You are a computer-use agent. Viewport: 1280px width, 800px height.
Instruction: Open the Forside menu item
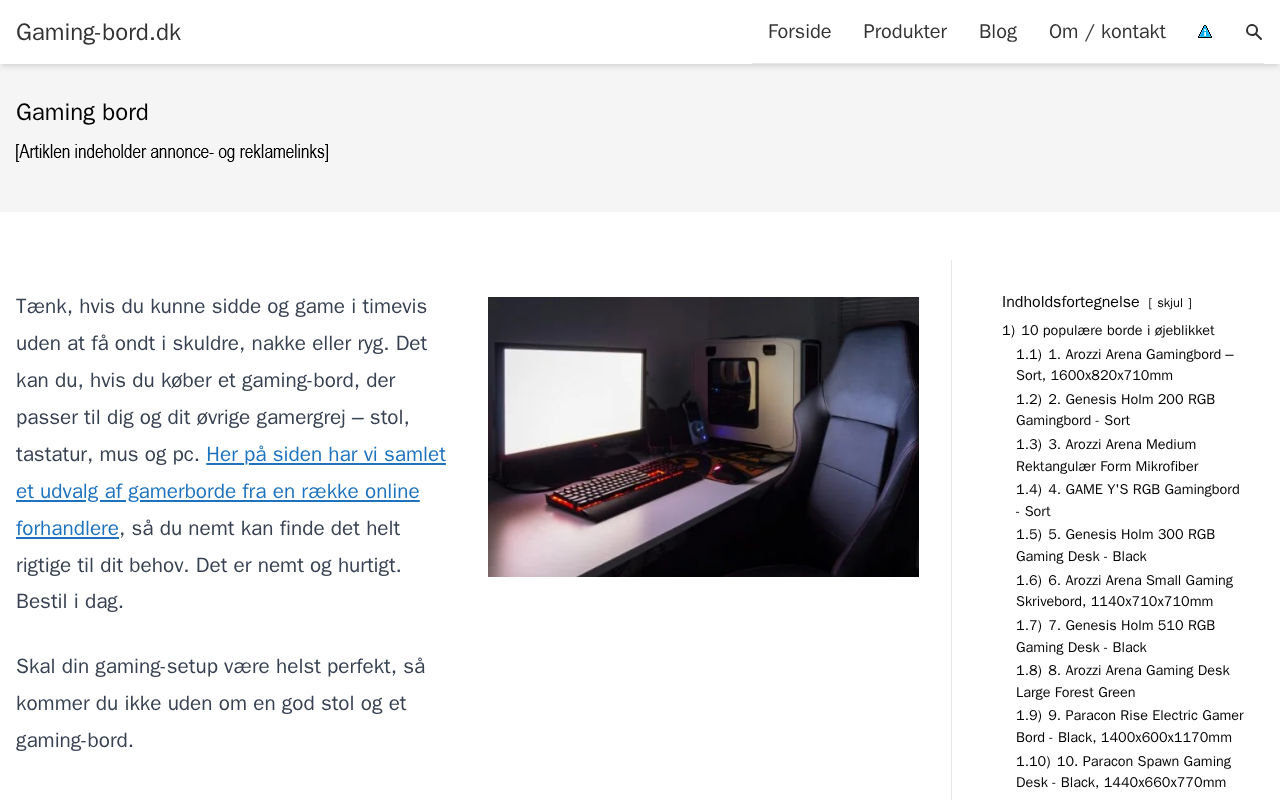point(799,32)
